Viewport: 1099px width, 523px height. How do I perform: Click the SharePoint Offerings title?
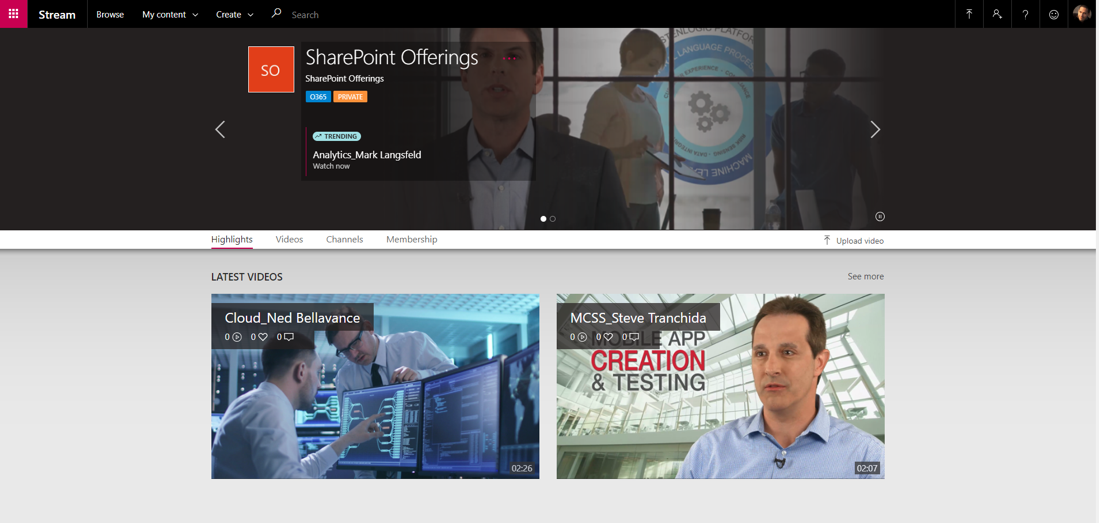tap(392, 57)
